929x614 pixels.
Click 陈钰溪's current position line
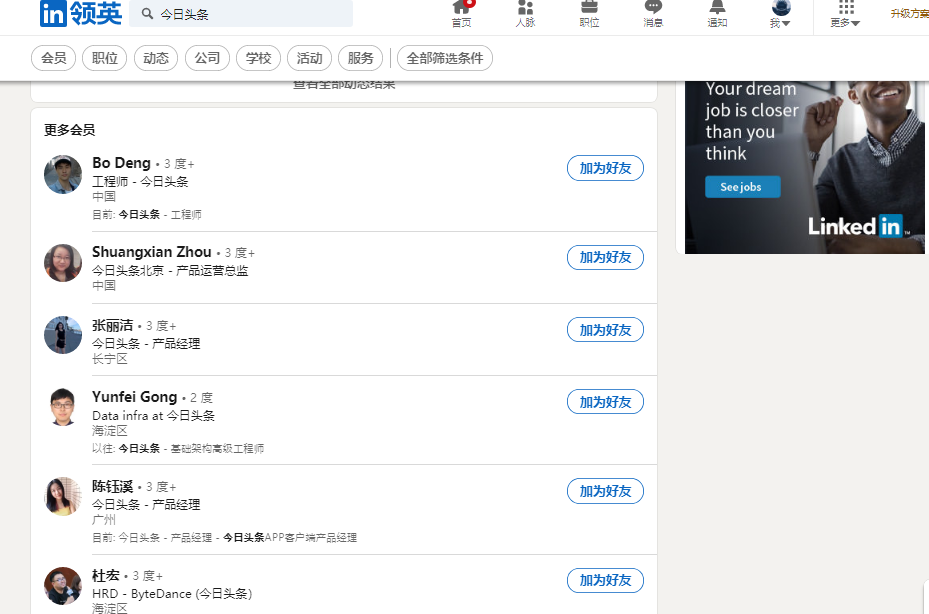tap(225, 538)
